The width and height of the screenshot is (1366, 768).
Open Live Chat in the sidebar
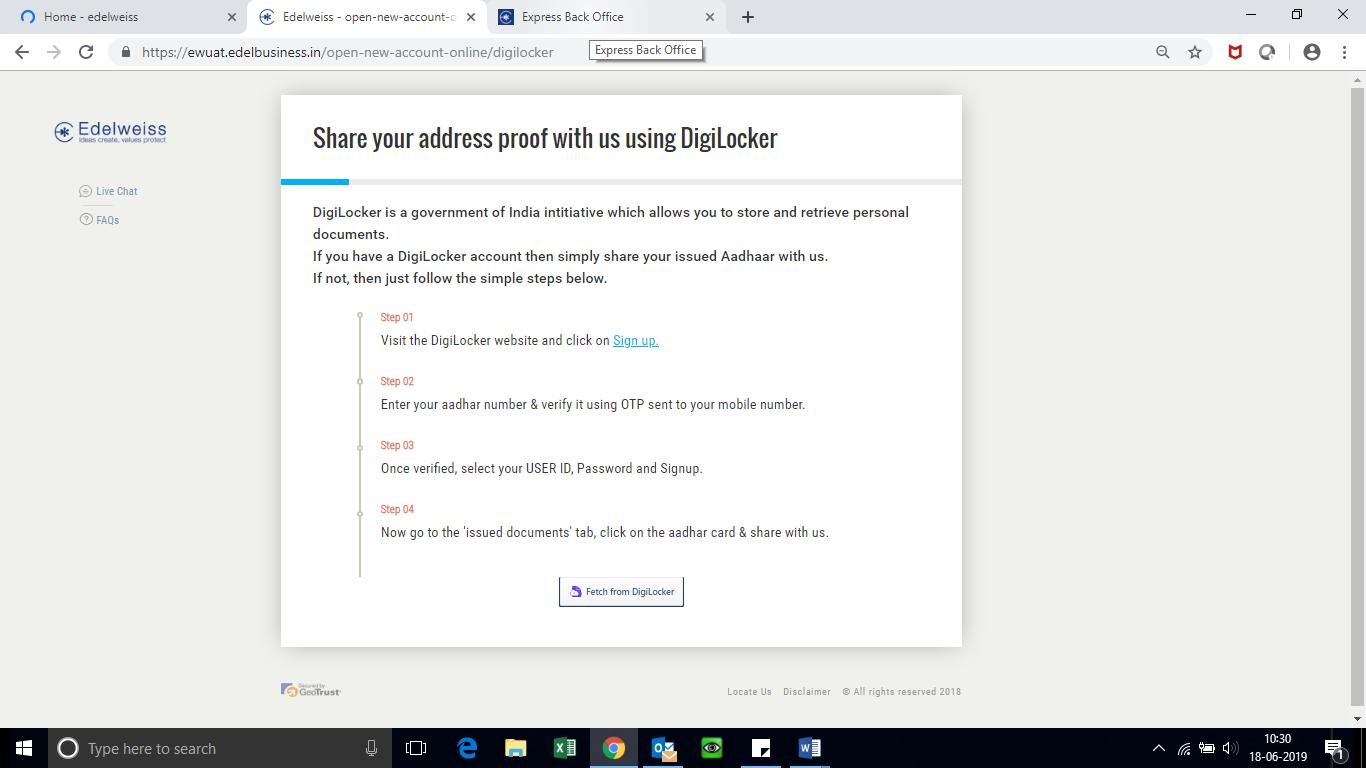coord(108,191)
